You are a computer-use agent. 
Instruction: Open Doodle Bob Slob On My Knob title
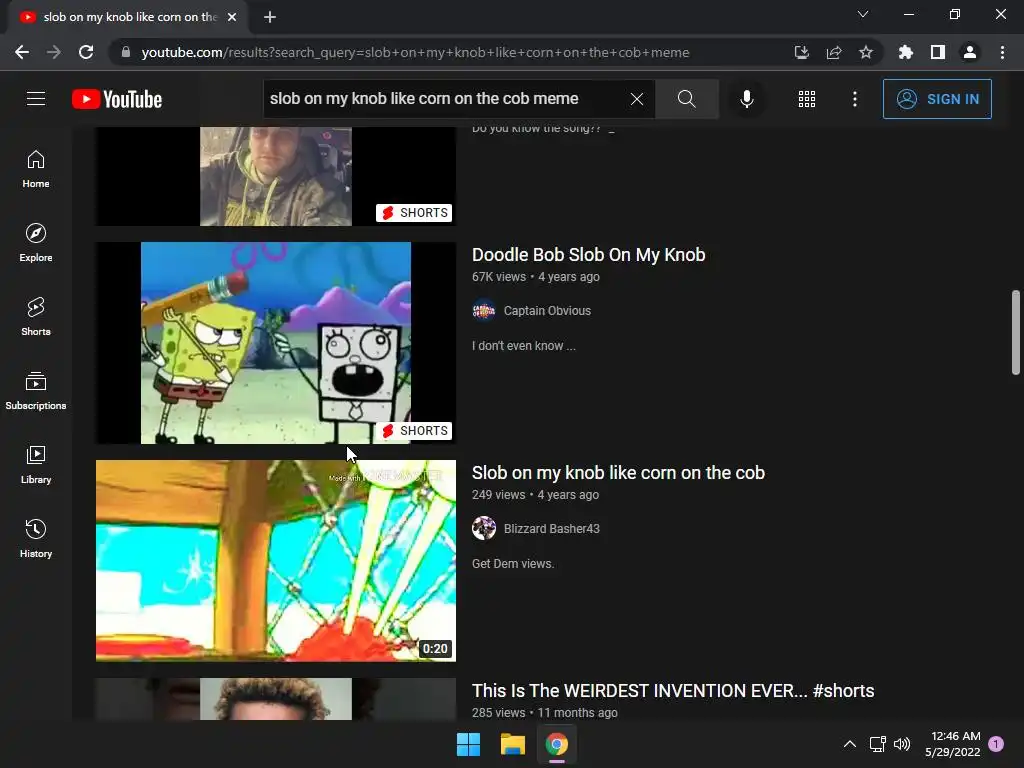tap(588, 255)
